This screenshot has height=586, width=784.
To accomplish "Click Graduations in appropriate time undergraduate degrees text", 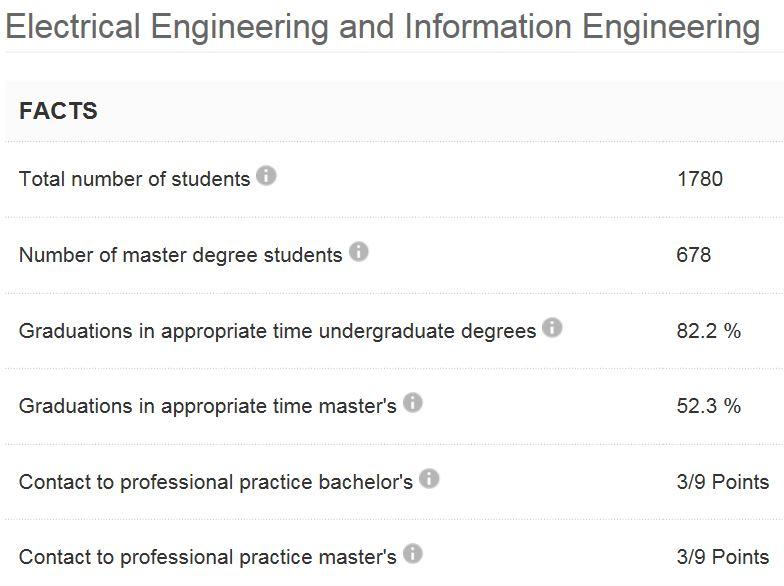I will tap(277, 331).
